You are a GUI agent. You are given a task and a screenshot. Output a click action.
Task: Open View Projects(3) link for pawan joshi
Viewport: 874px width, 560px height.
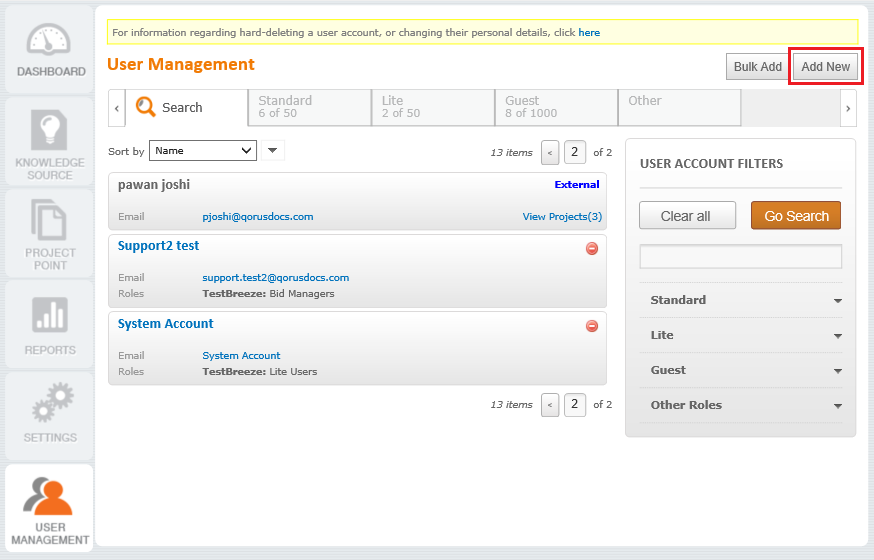point(562,217)
